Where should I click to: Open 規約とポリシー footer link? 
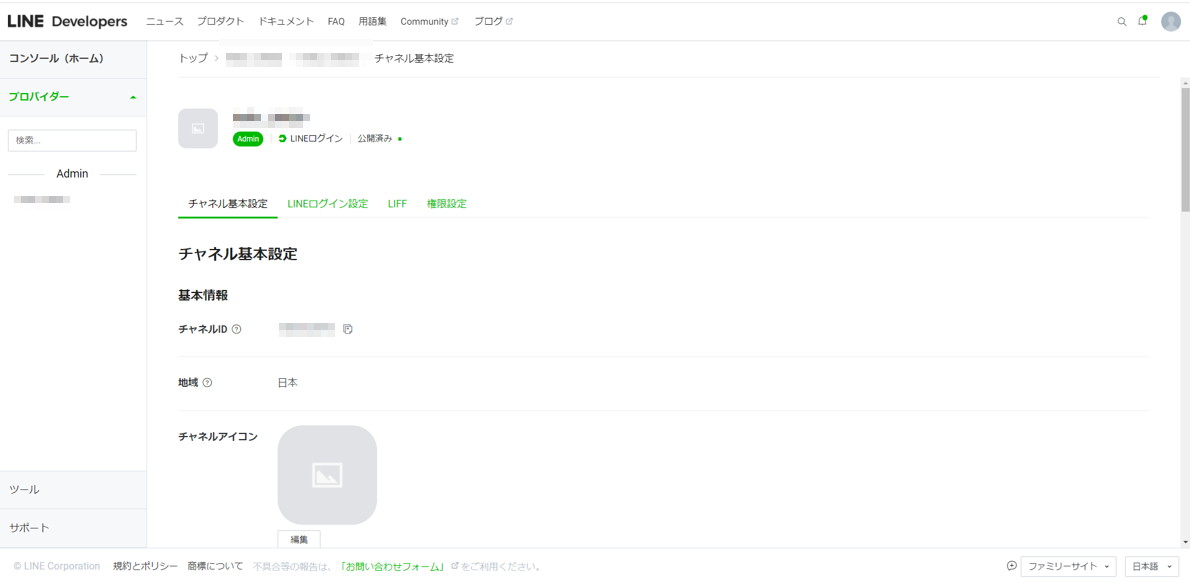pos(145,566)
